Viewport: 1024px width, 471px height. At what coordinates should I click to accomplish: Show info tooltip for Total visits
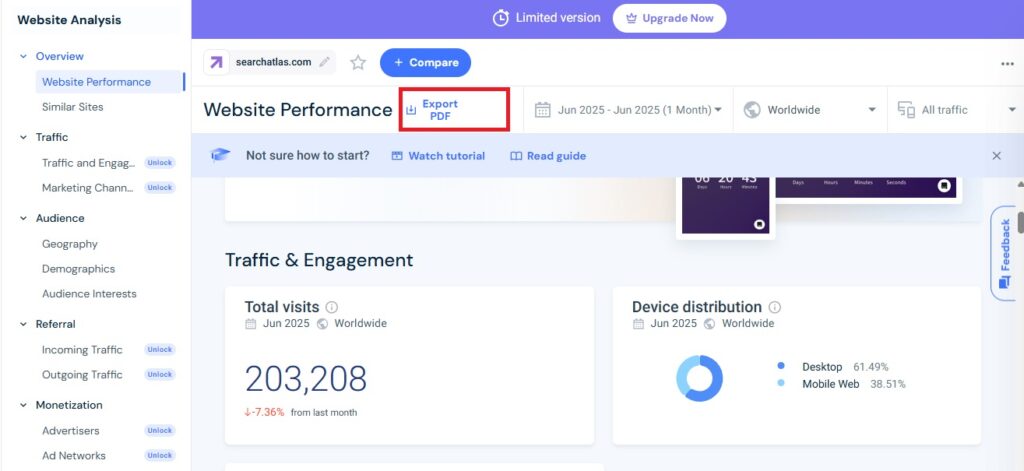pyautogui.click(x=332, y=307)
